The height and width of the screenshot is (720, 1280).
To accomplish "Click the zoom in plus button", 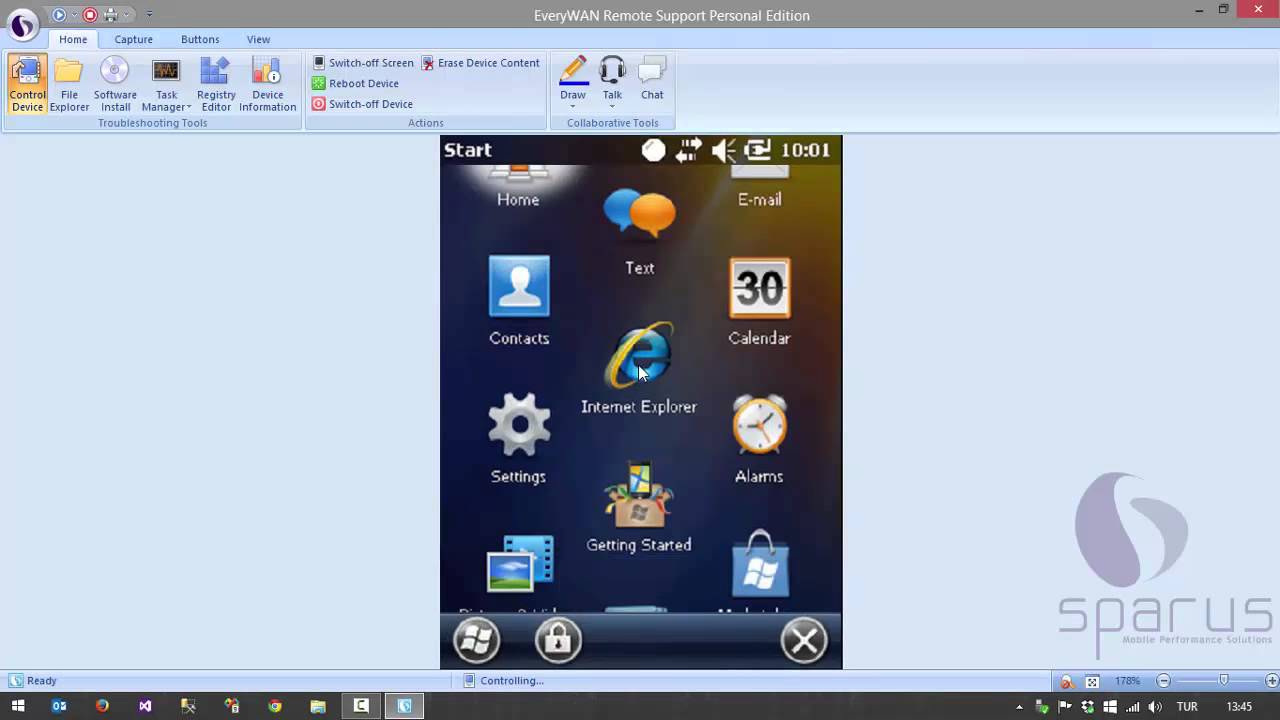I will point(1272,681).
